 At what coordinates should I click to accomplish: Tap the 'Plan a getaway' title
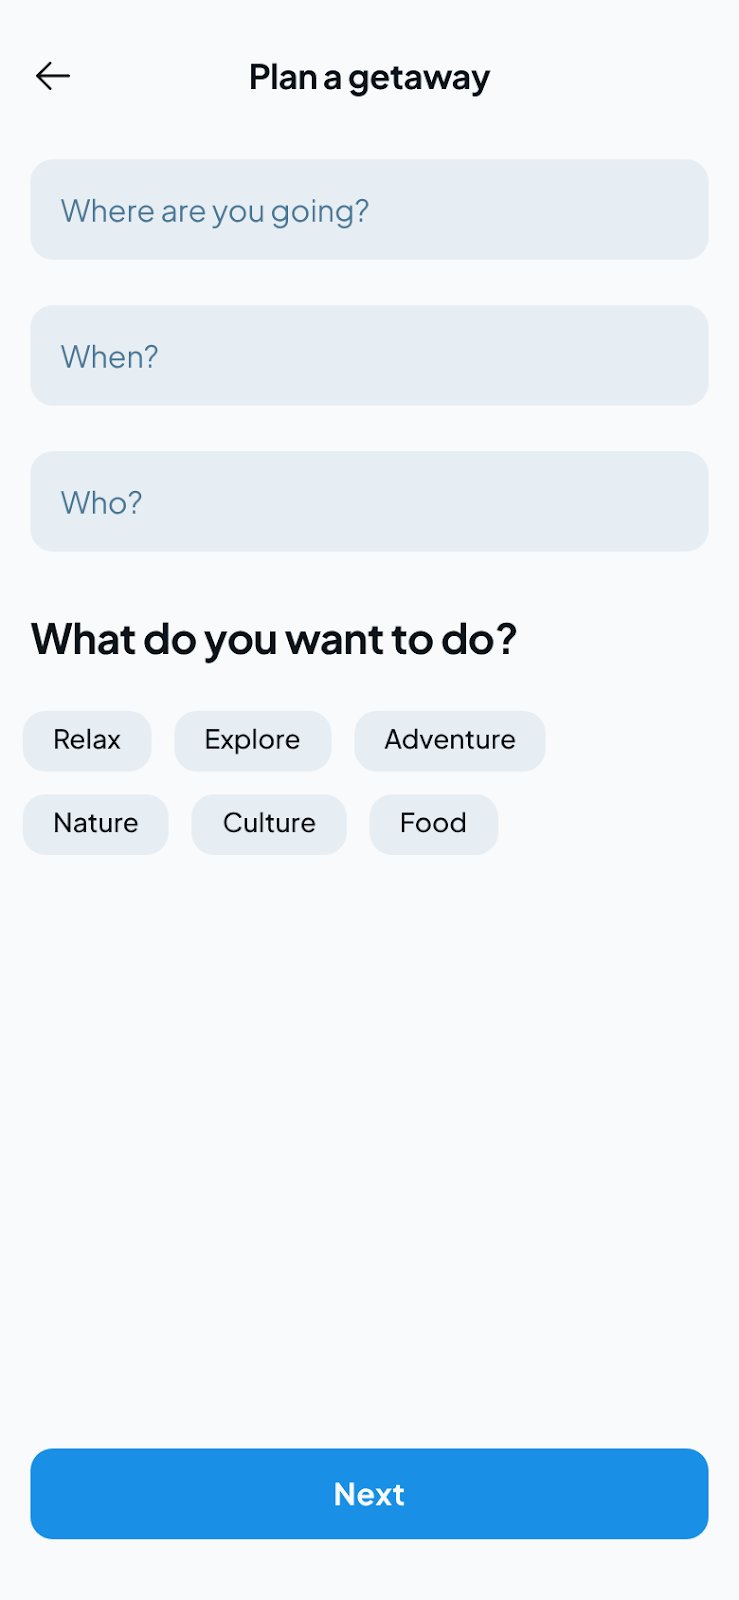[369, 76]
